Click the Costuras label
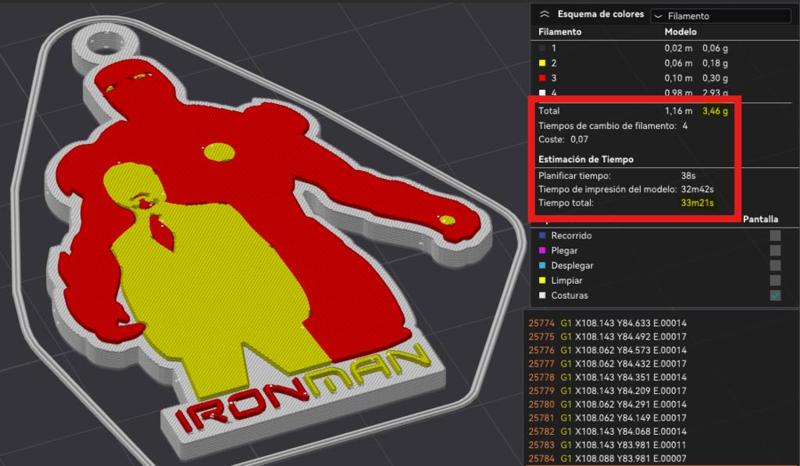The width and height of the screenshot is (800, 466). pos(569,295)
